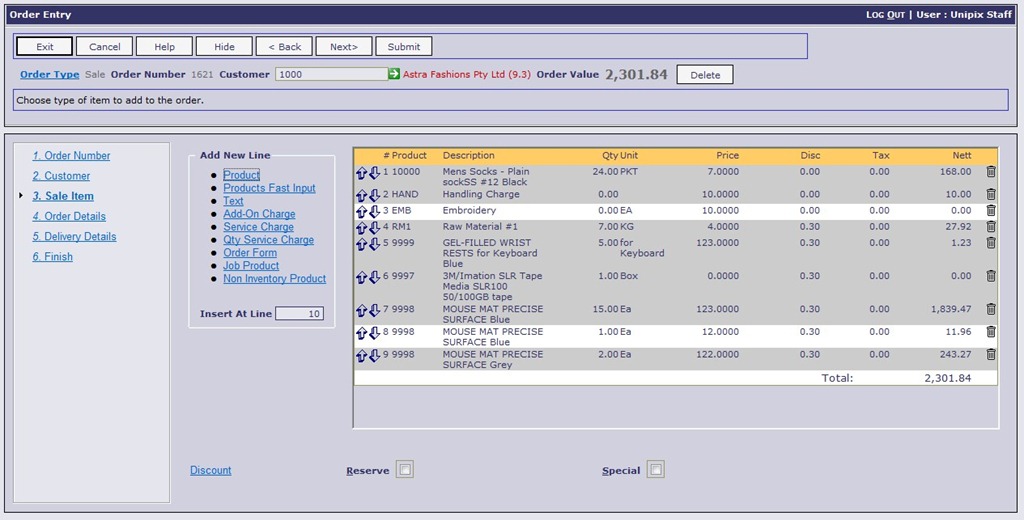Open step 4. Order Details
Screen dimensions: 1024x520
(69, 216)
